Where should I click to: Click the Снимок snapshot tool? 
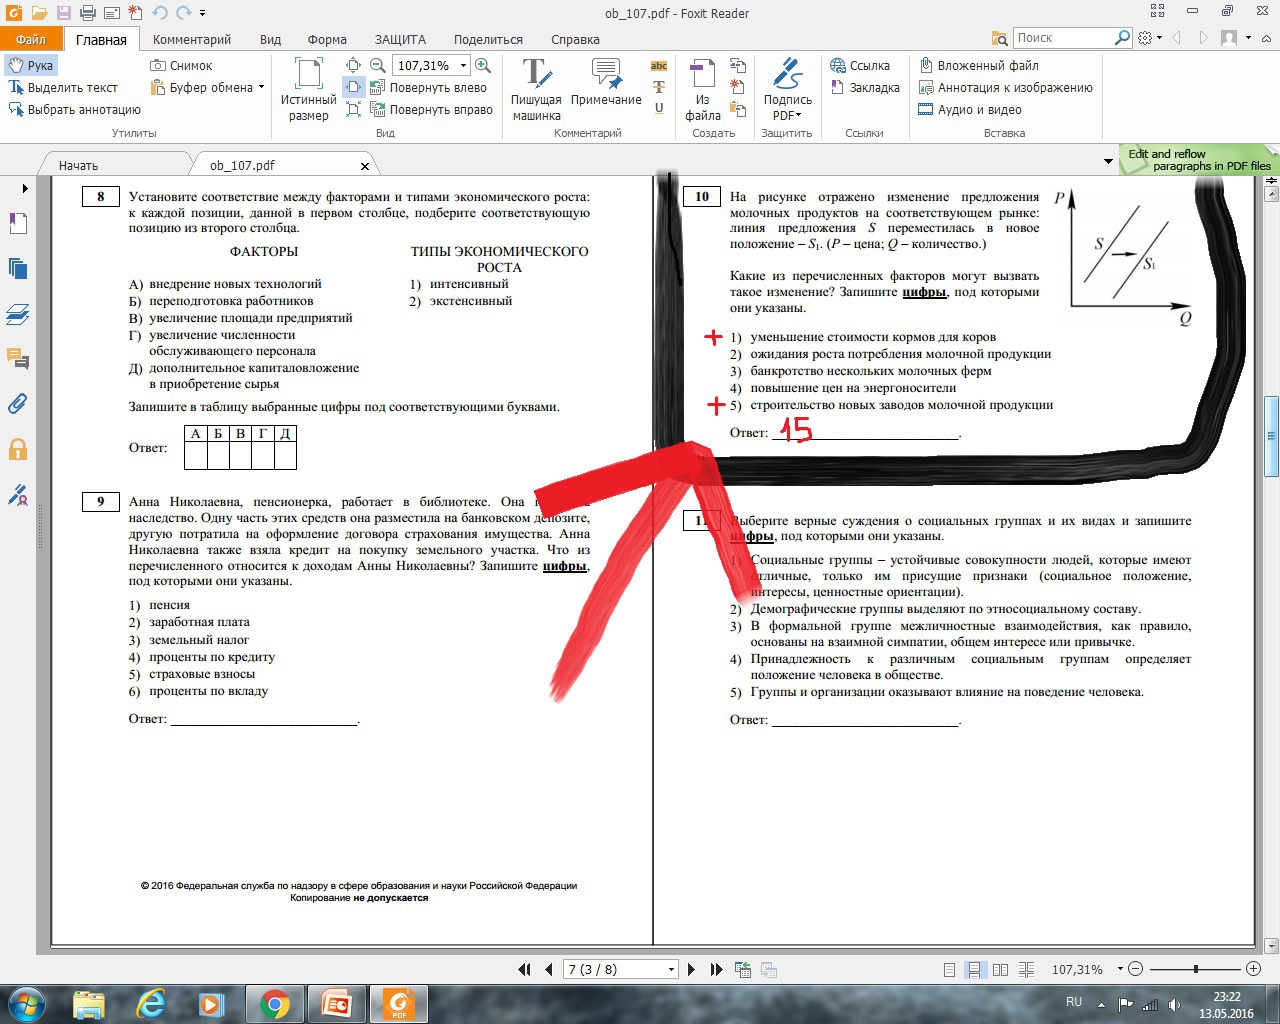click(x=181, y=65)
